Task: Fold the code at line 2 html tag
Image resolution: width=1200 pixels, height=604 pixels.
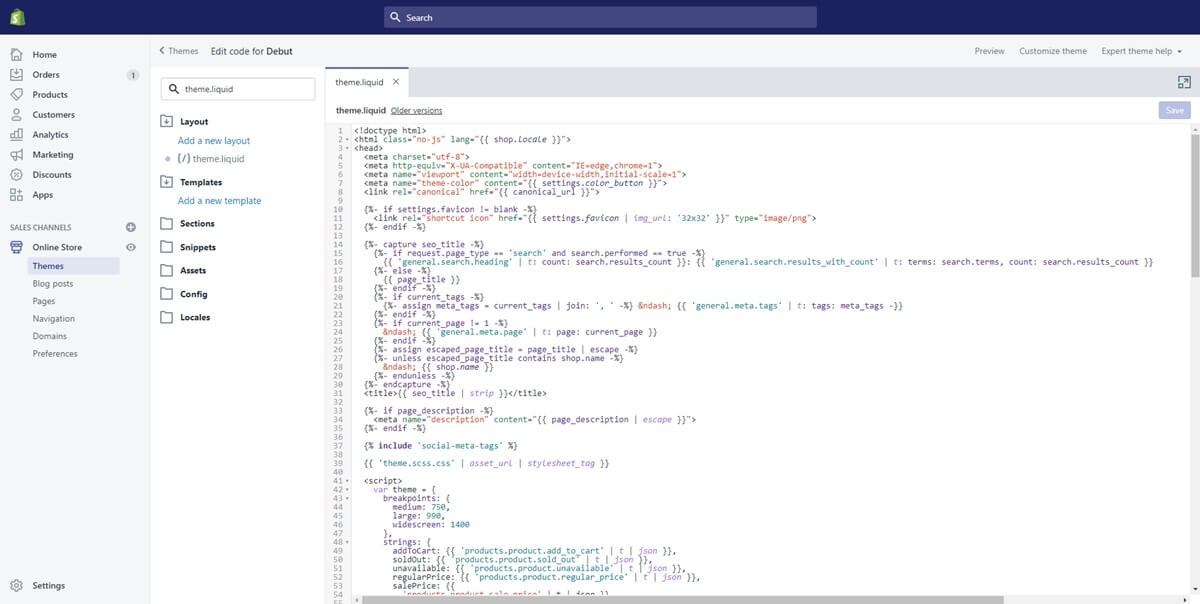Action: [x=348, y=139]
